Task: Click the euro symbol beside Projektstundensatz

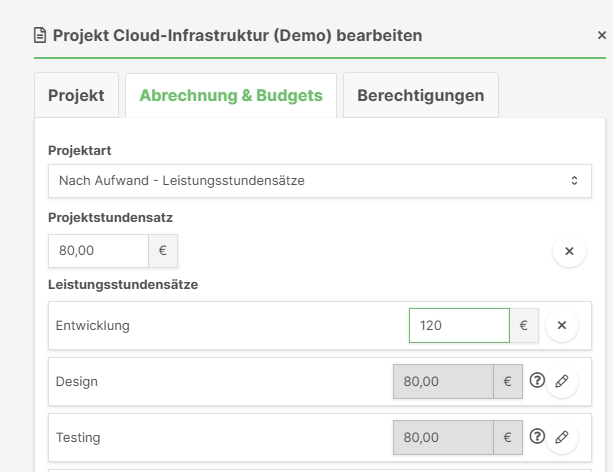Action: tap(163, 251)
